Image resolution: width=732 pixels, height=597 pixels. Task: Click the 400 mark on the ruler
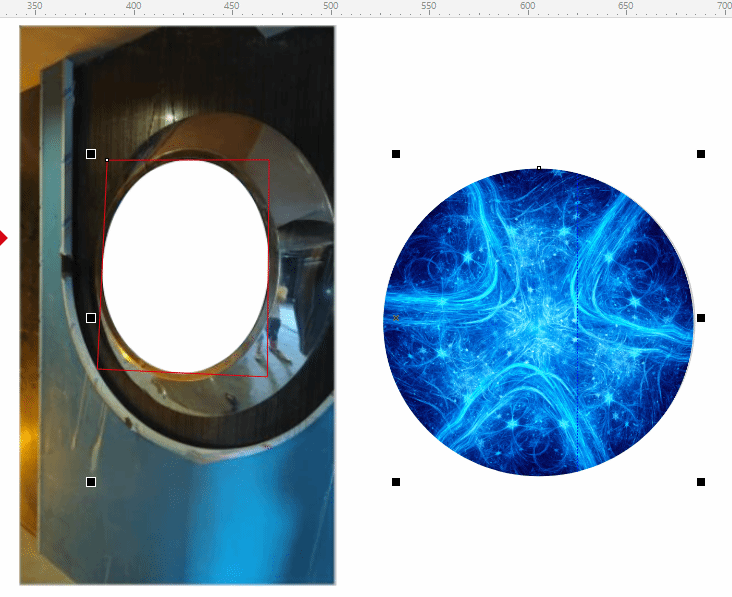point(133,7)
